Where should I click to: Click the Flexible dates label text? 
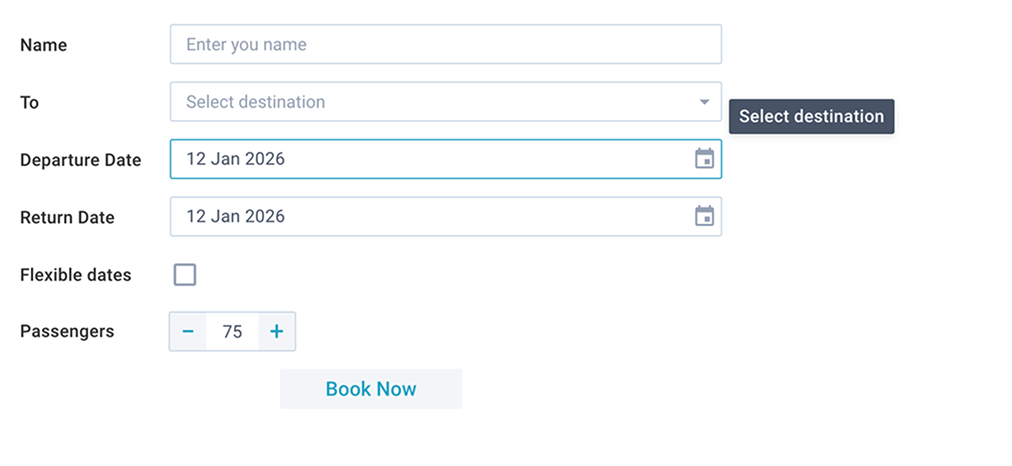pos(76,275)
